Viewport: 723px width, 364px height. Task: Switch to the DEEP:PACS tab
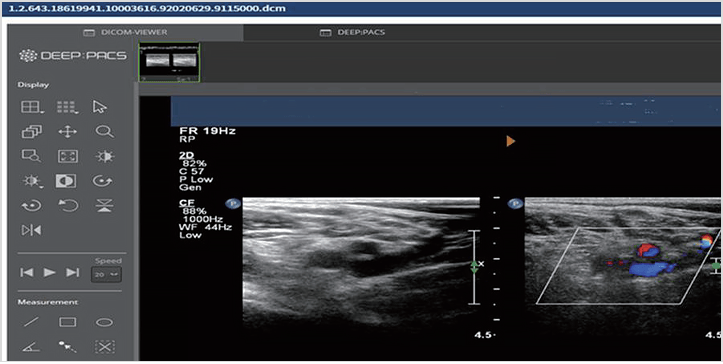[352, 32]
